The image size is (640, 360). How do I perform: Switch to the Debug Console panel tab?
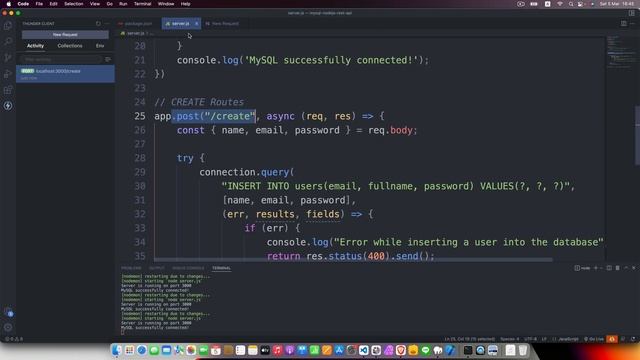pyautogui.click(x=188, y=268)
